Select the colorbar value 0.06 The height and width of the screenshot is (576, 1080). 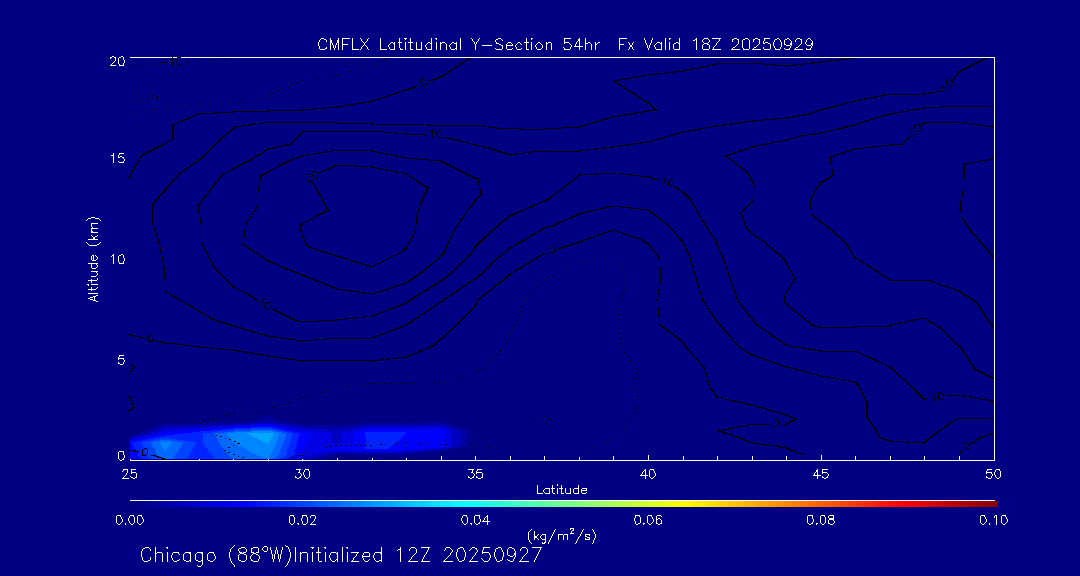pos(648,520)
